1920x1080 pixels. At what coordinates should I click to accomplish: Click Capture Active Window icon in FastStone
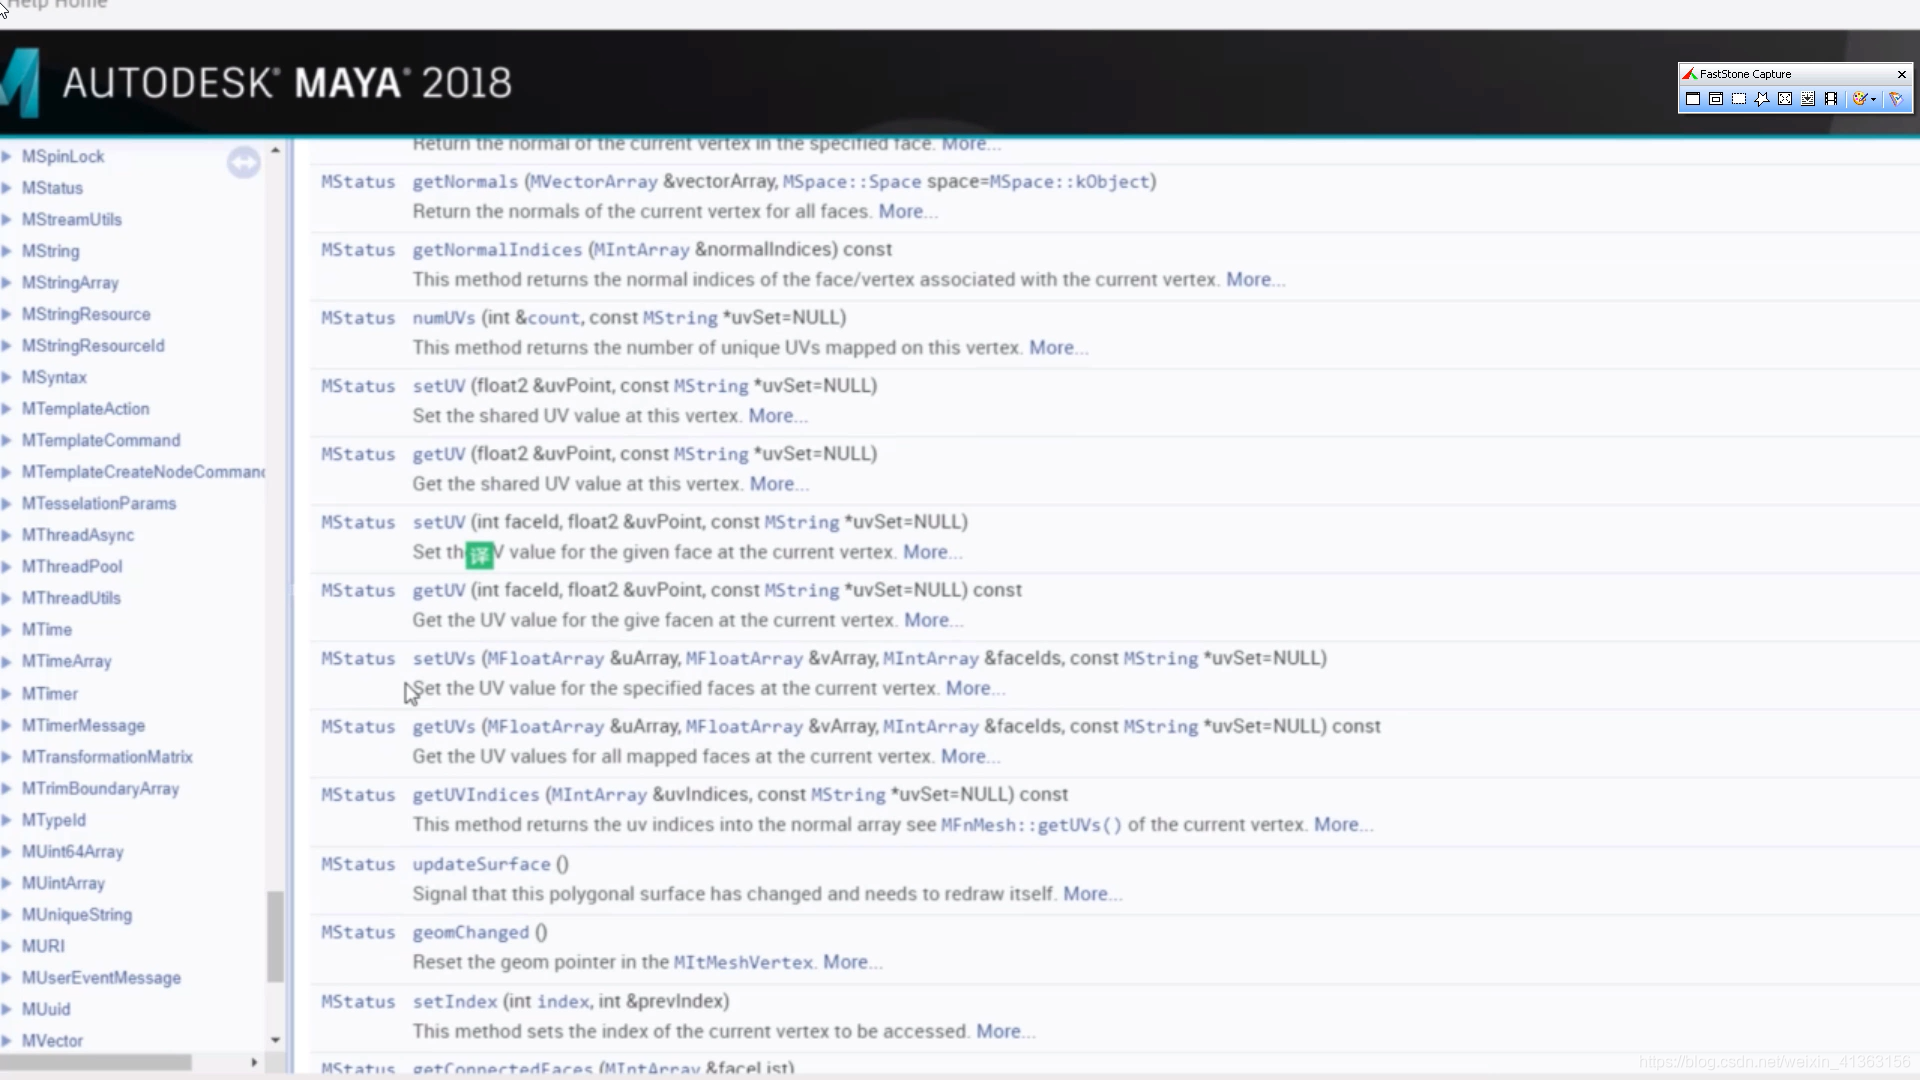coord(1693,99)
